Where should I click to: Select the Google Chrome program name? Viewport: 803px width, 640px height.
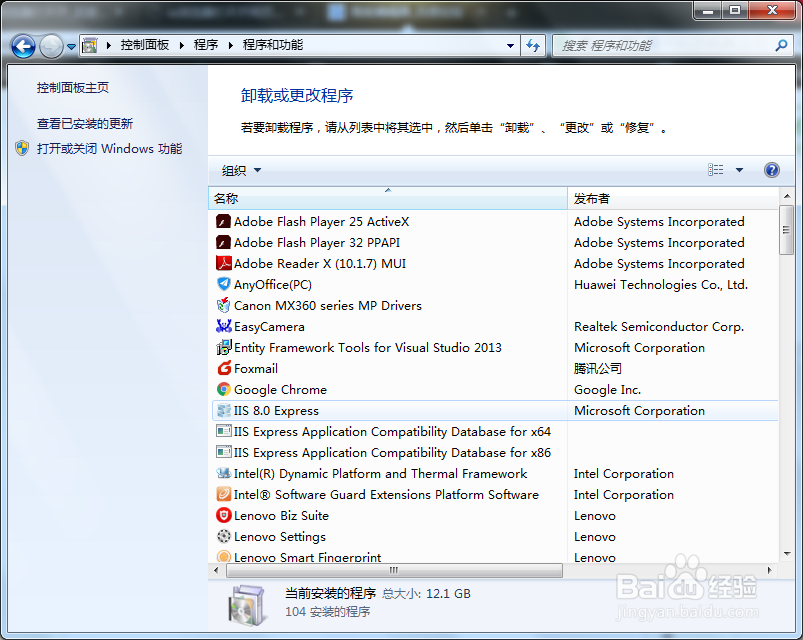pos(280,390)
